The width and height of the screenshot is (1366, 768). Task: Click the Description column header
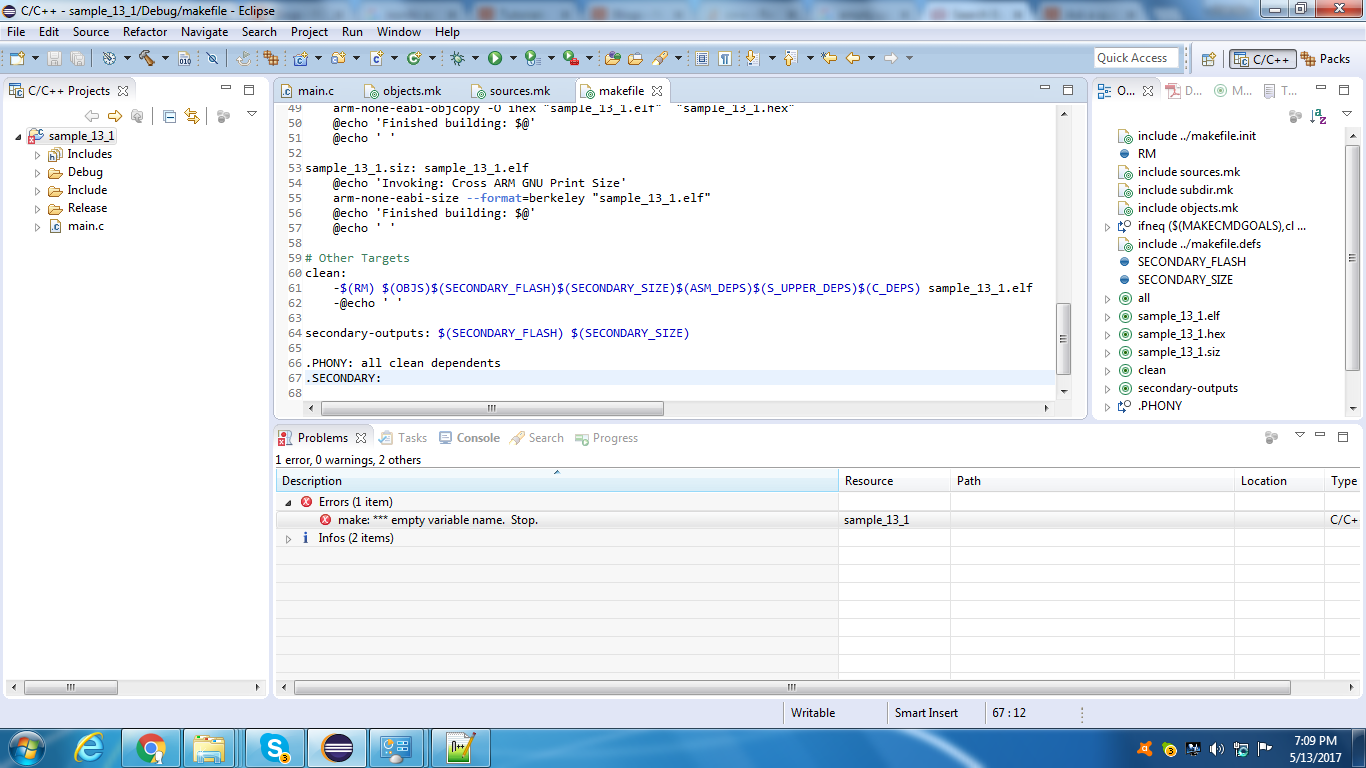pyautogui.click(x=557, y=481)
